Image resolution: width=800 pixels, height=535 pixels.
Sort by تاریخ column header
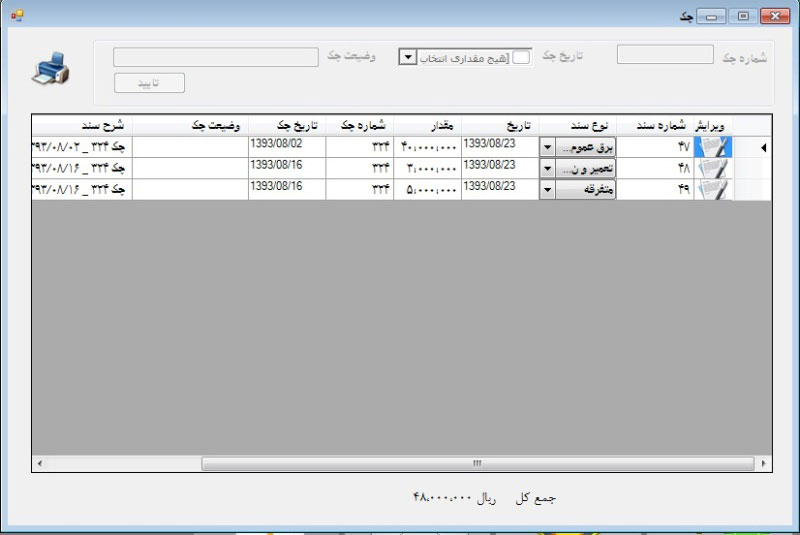pos(500,125)
